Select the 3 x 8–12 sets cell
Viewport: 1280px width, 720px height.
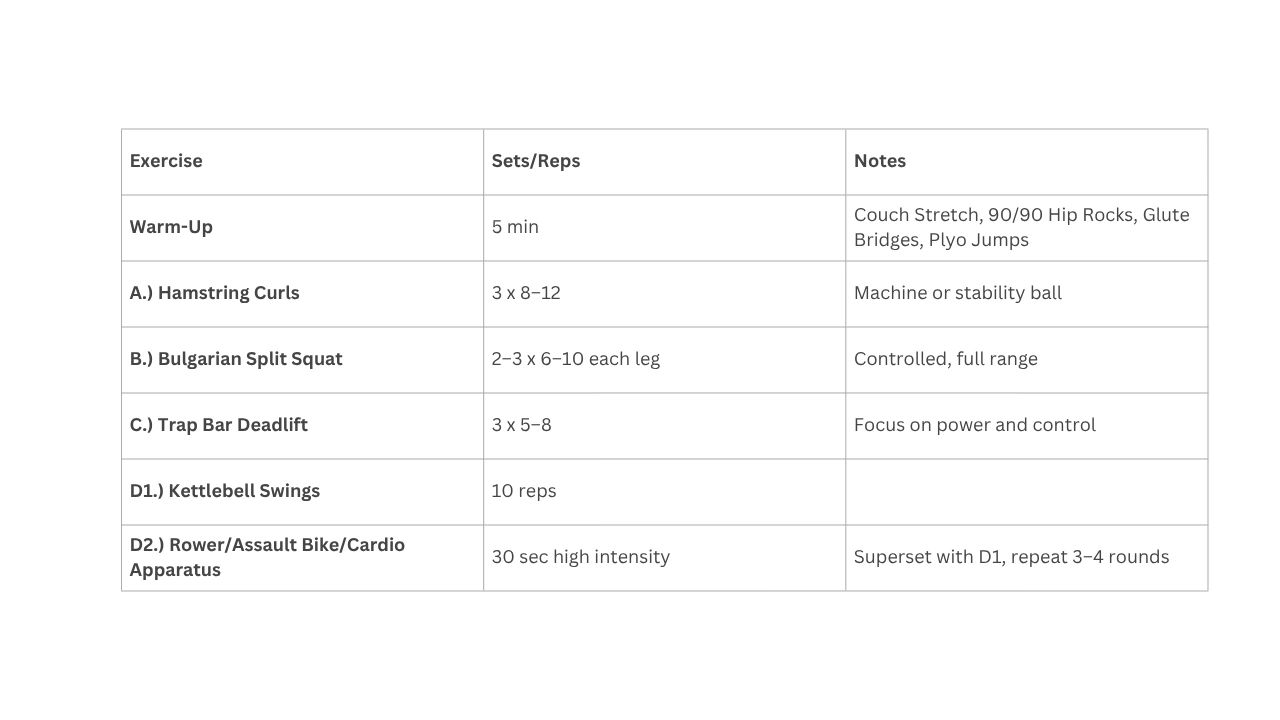(x=526, y=293)
